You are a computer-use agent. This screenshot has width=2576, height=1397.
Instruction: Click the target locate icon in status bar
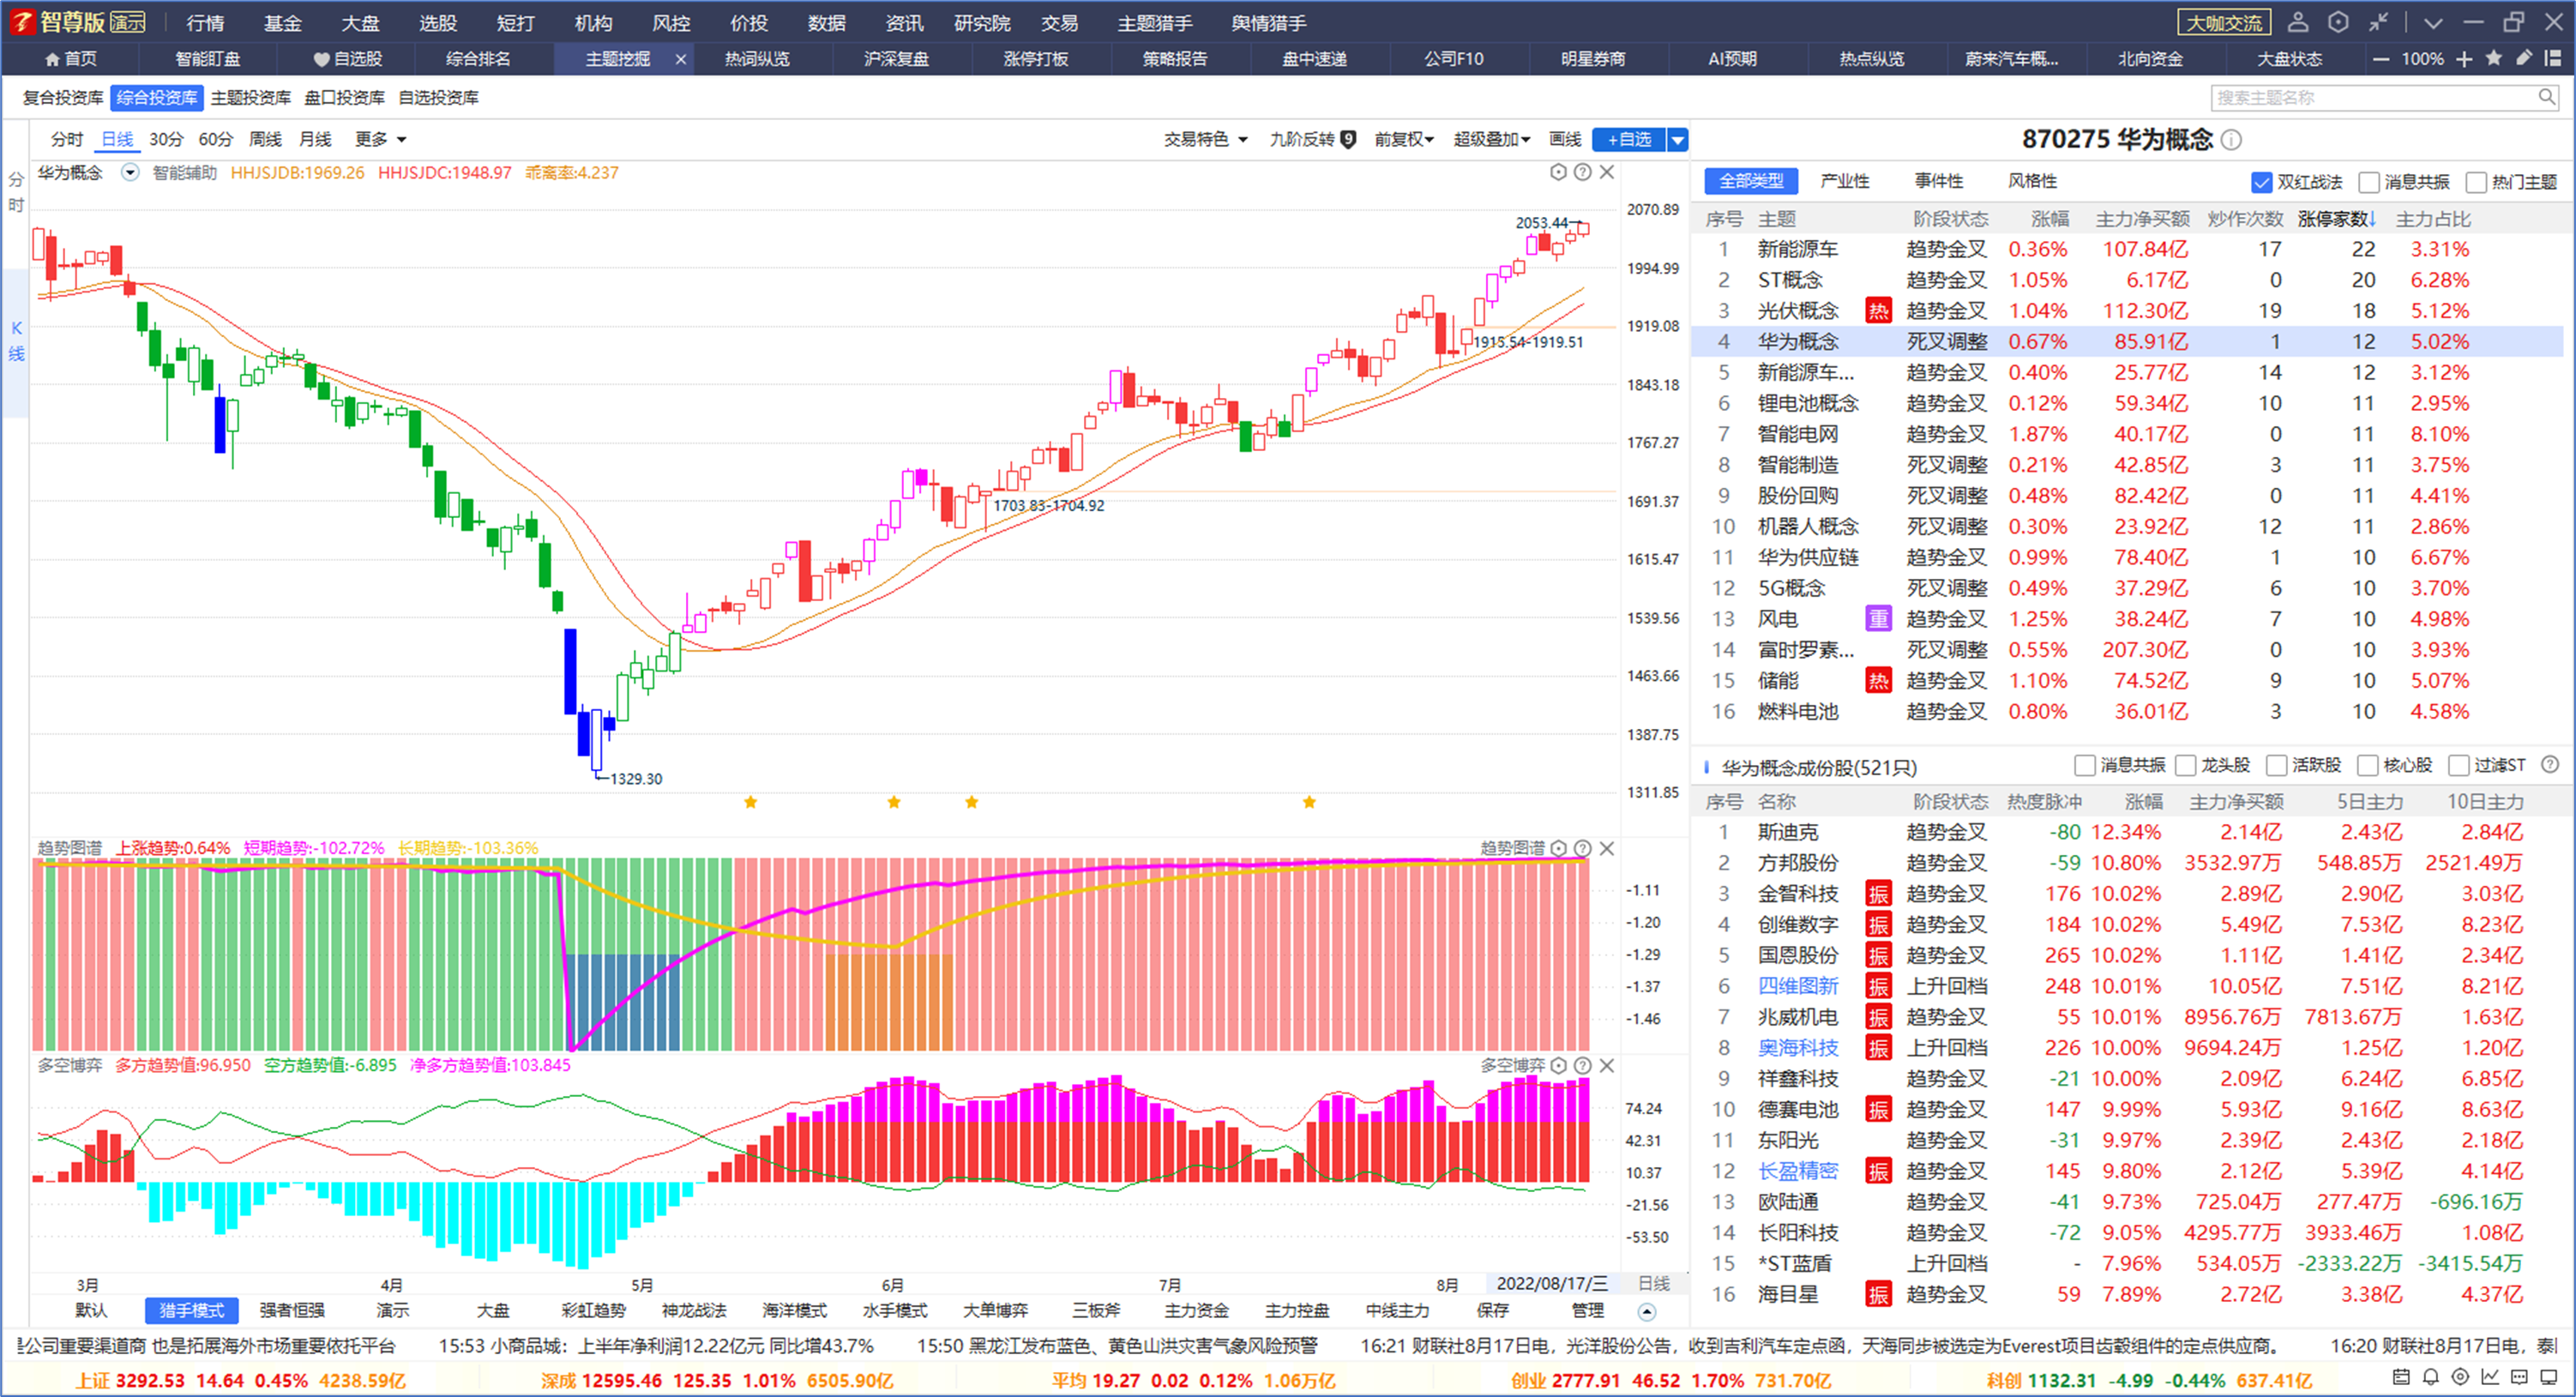[x=2461, y=1378]
